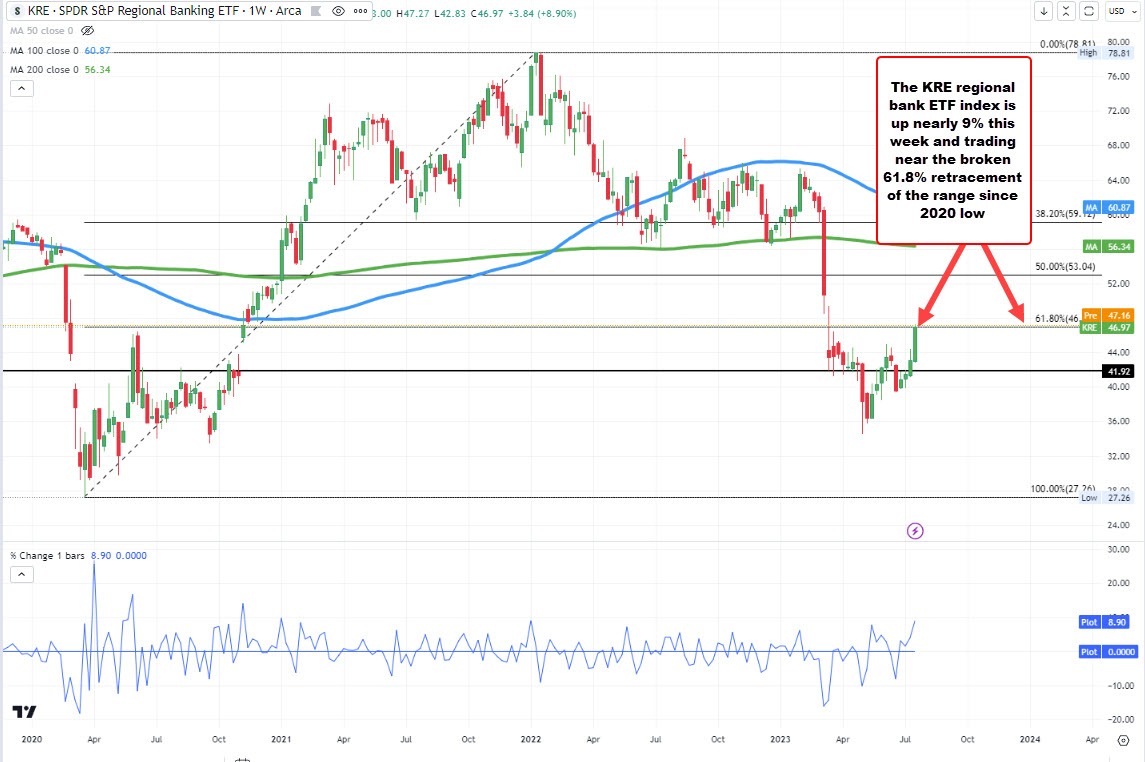This screenshot has height=762, width=1145.
Task: Click the down arrow button above price scale
Action: pos(1043,11)
